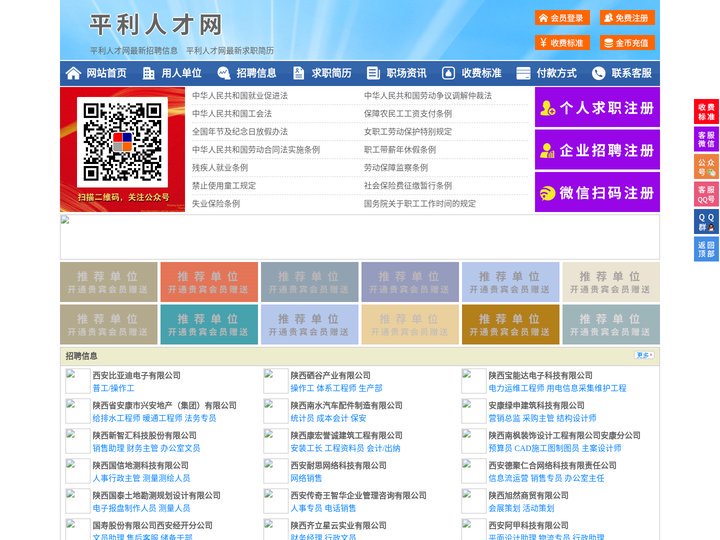Click the home icon beside 网站首页
The width and height of the screenshot is (720, 540).
pyautogui.click(x=73, y=73)
